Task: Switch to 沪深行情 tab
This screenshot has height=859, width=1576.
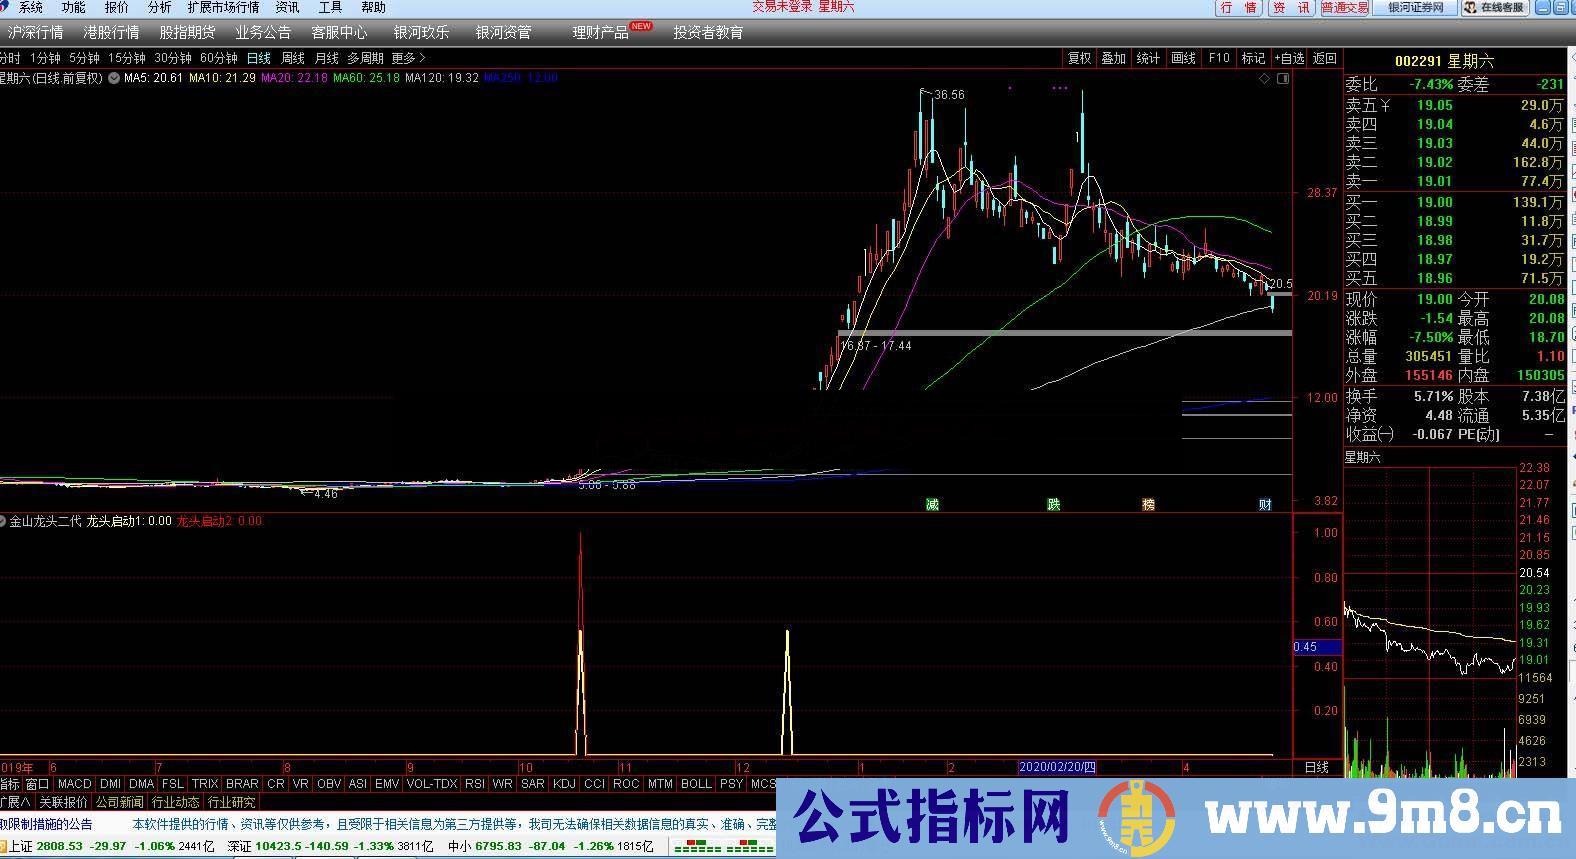Action: tap(35, 32)
